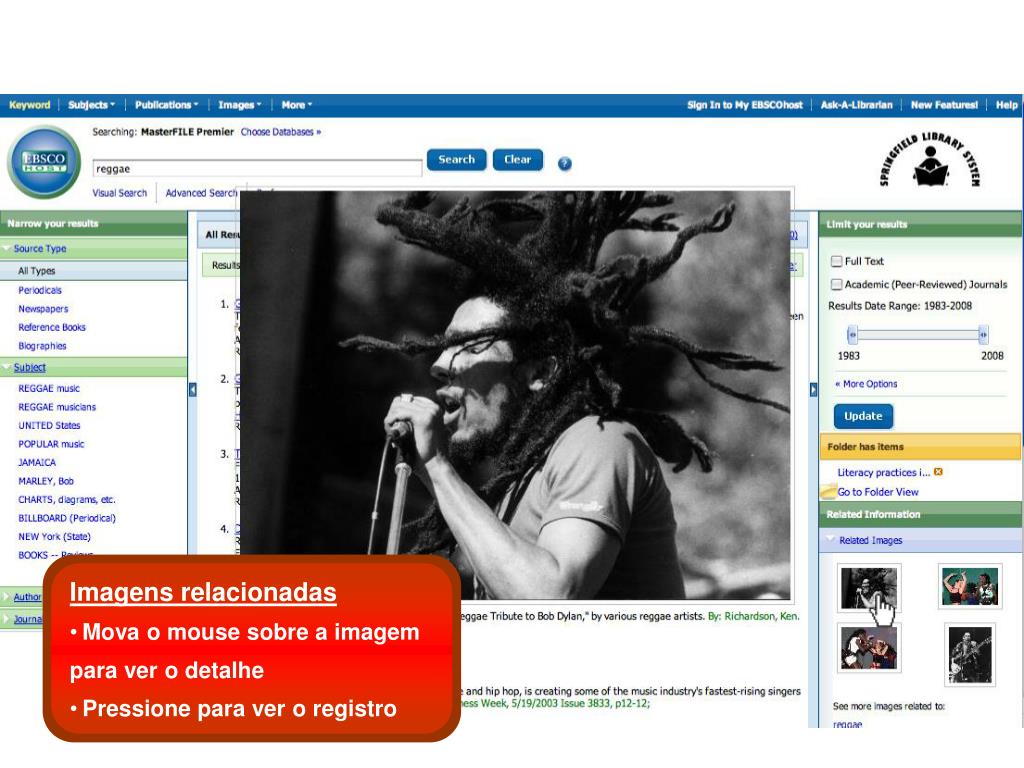Open Ask-A-Librarian
Viewport: 1024px width, 768px height.
click(856, 104)
